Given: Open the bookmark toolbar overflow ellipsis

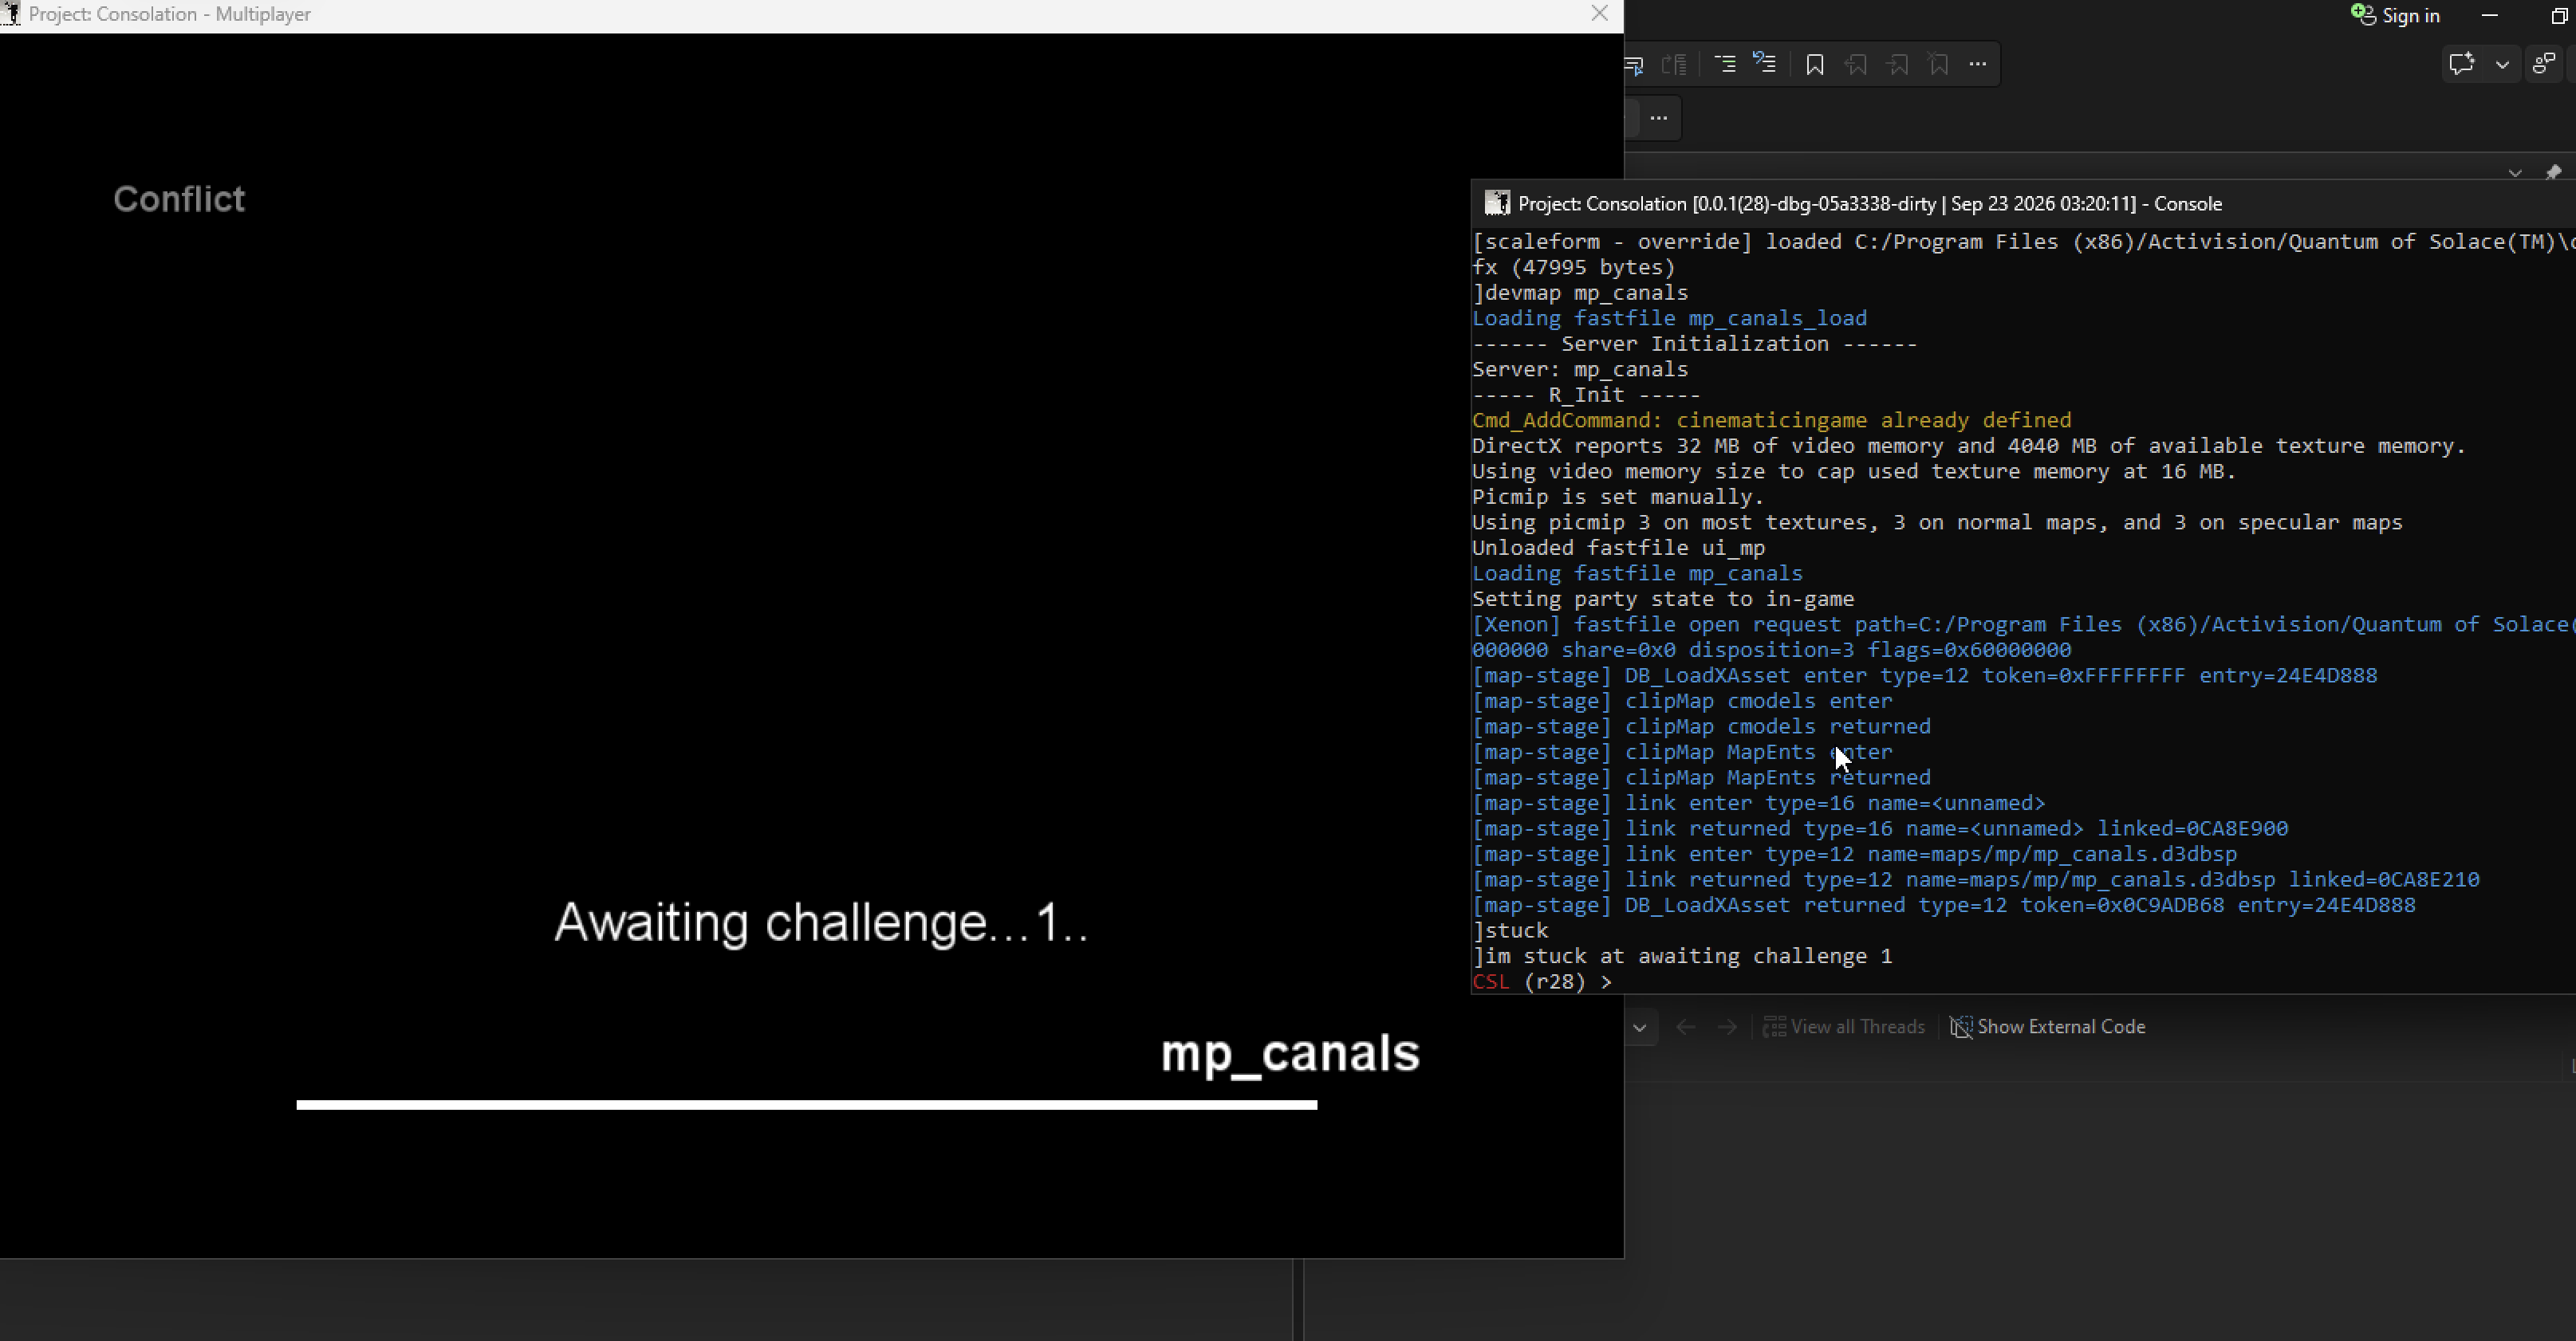Looking at the screenshot, I should 1978,65.
